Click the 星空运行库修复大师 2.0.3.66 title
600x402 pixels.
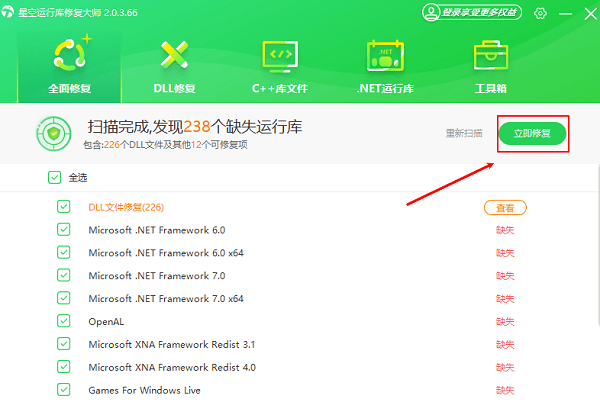pyautogui.click(x=78, y=13)
